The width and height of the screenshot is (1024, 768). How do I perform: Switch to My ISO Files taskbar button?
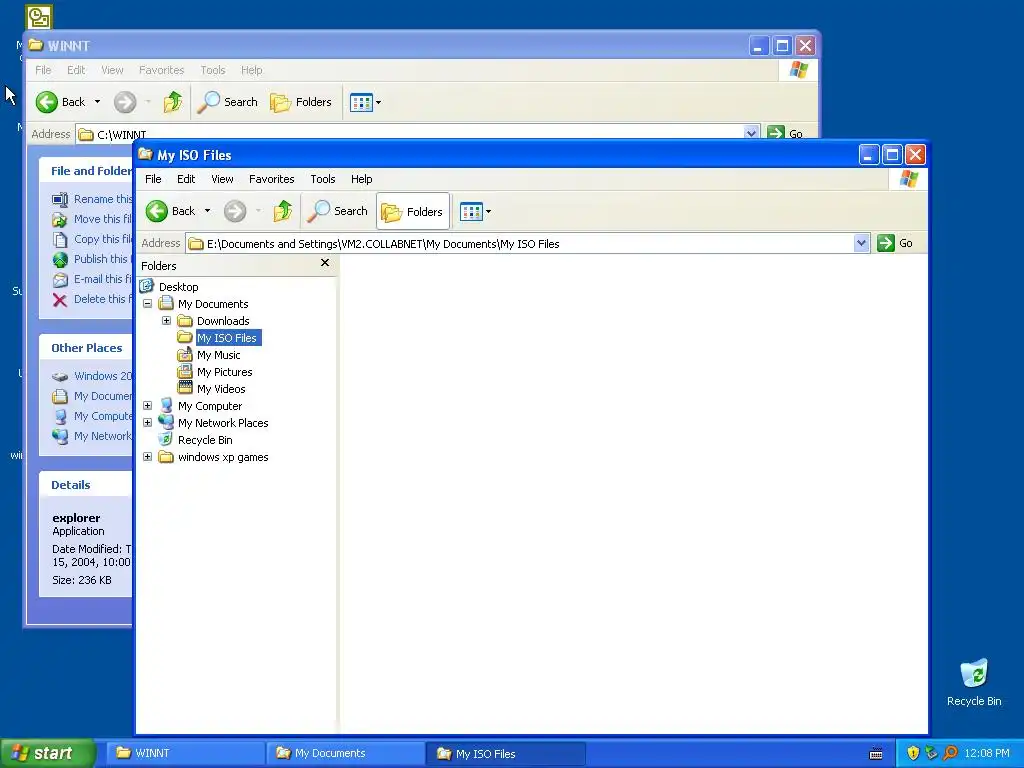[x=505, y=753]
